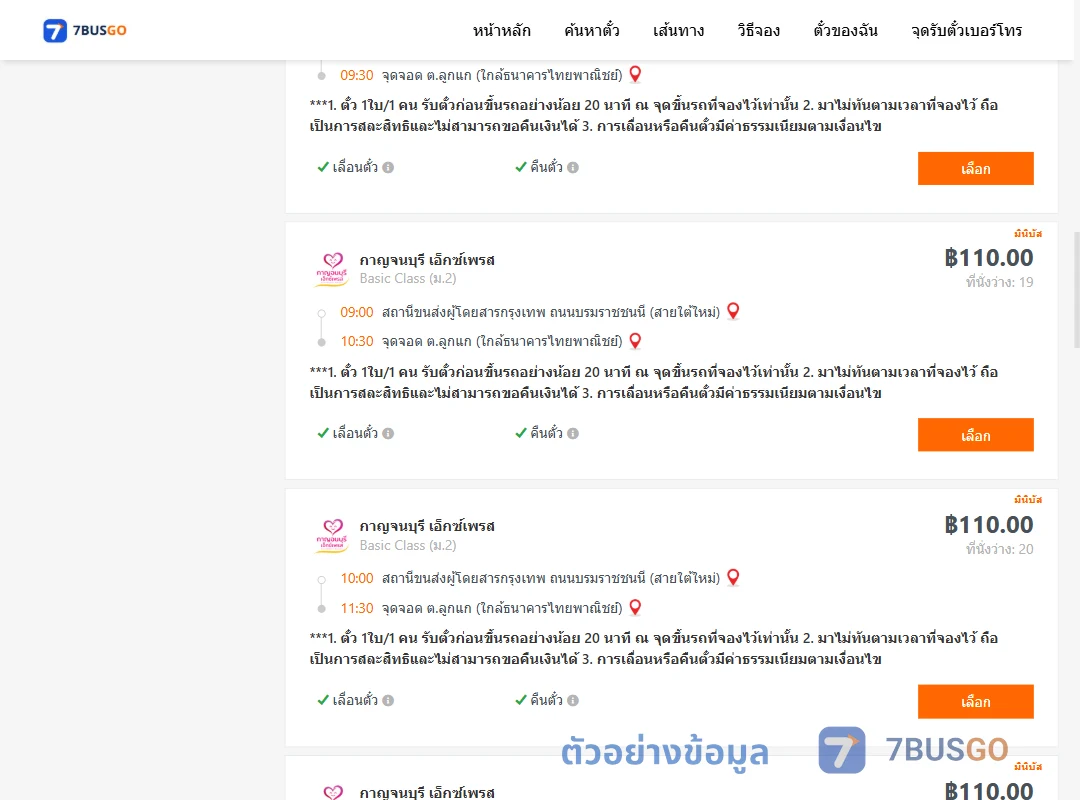Viewport: 1080px width, 800px height.
Task: Click มินิบัส tag on the 09:00 trip card
Action: pyautogui.click(x=1028, y=234)
